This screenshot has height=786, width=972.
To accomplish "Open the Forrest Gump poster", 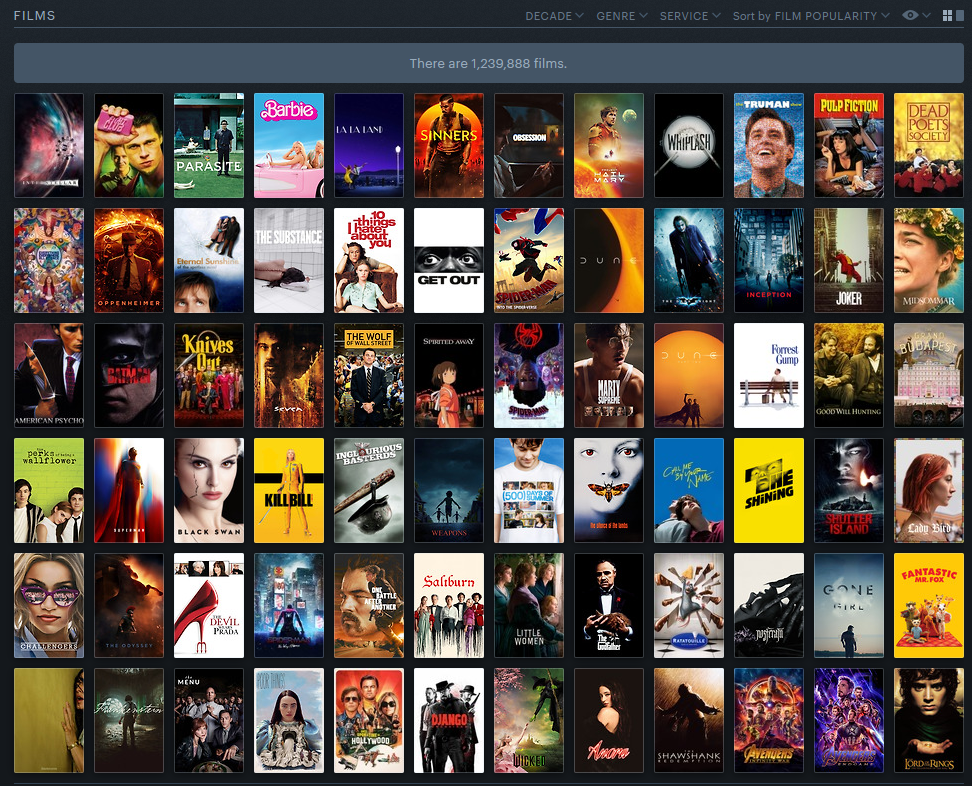I will [769, 376].
